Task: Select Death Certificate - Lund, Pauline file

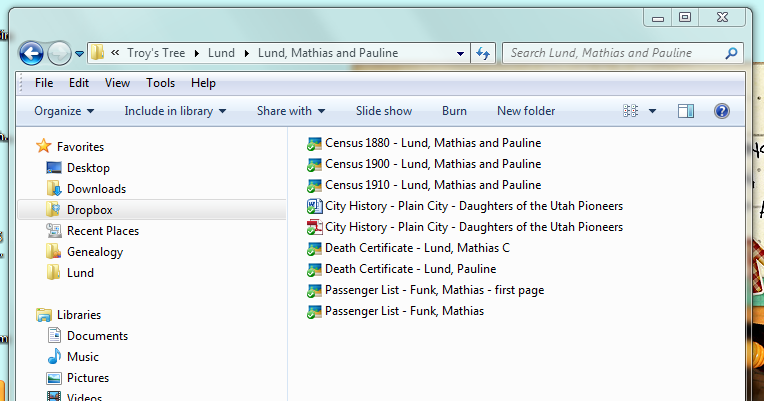Action: click(410, 269)
